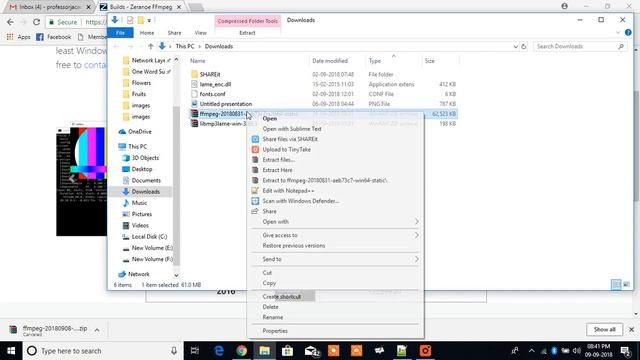Choose Scan with Windows Defender
Screen dimensions: 640x360
click(301, 201)
